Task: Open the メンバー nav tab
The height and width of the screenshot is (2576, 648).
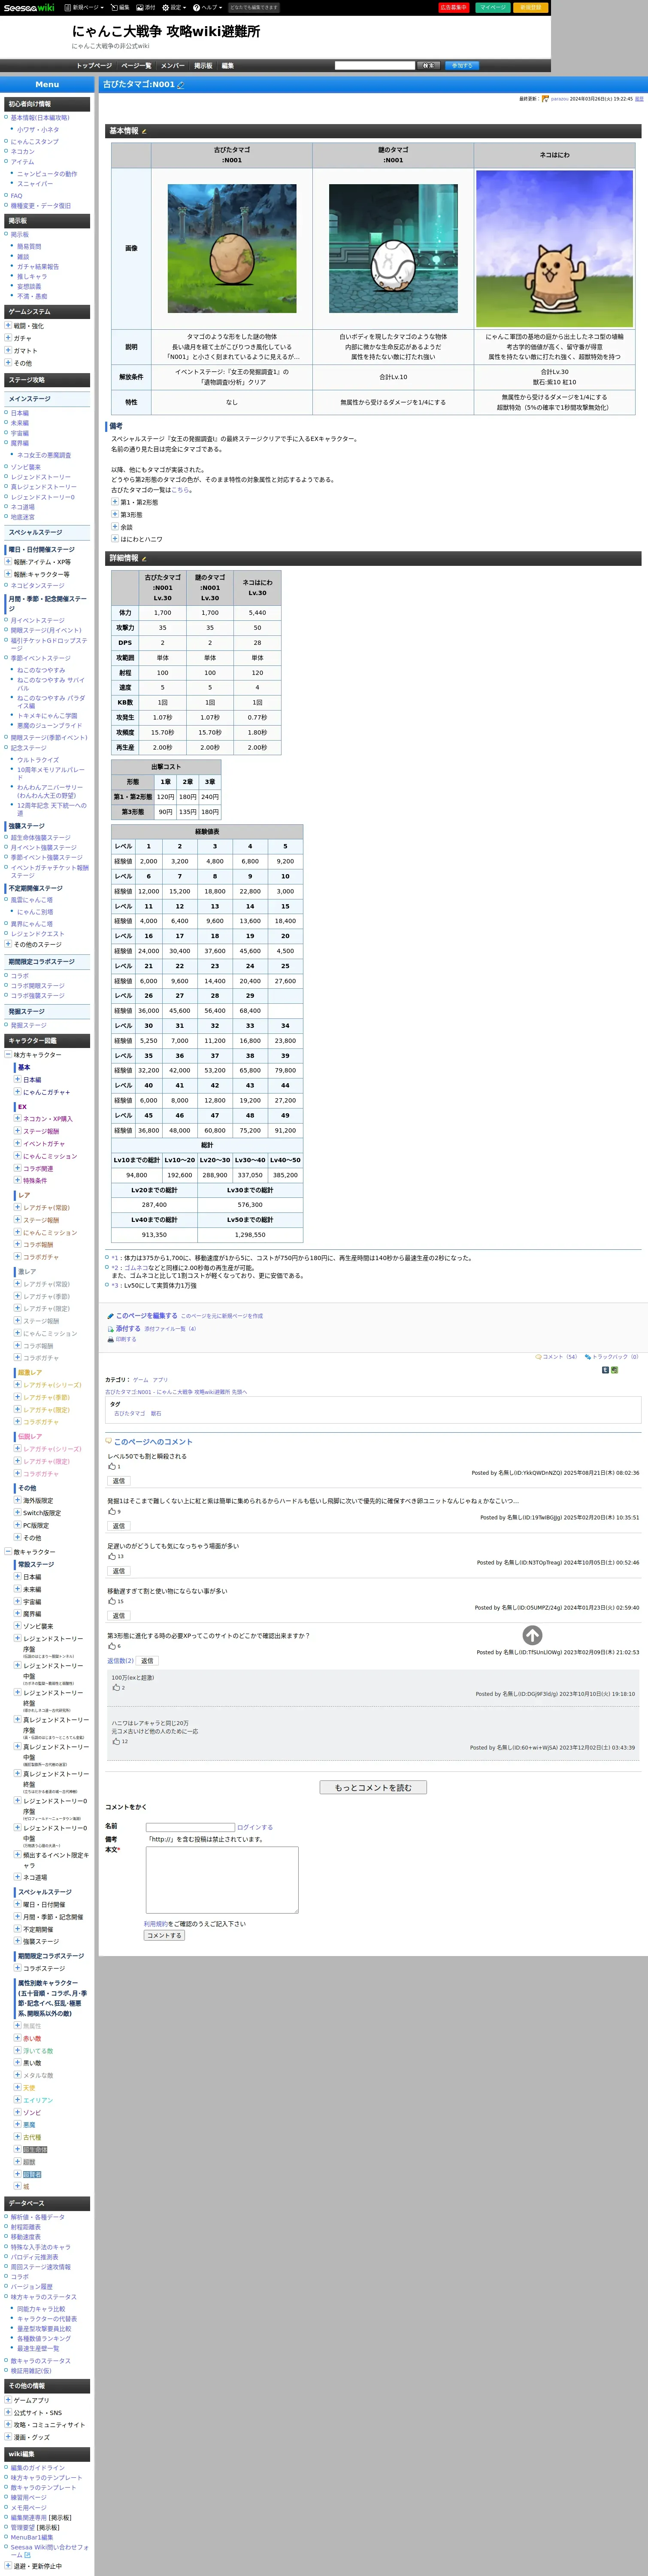Action: pos(172,66)
